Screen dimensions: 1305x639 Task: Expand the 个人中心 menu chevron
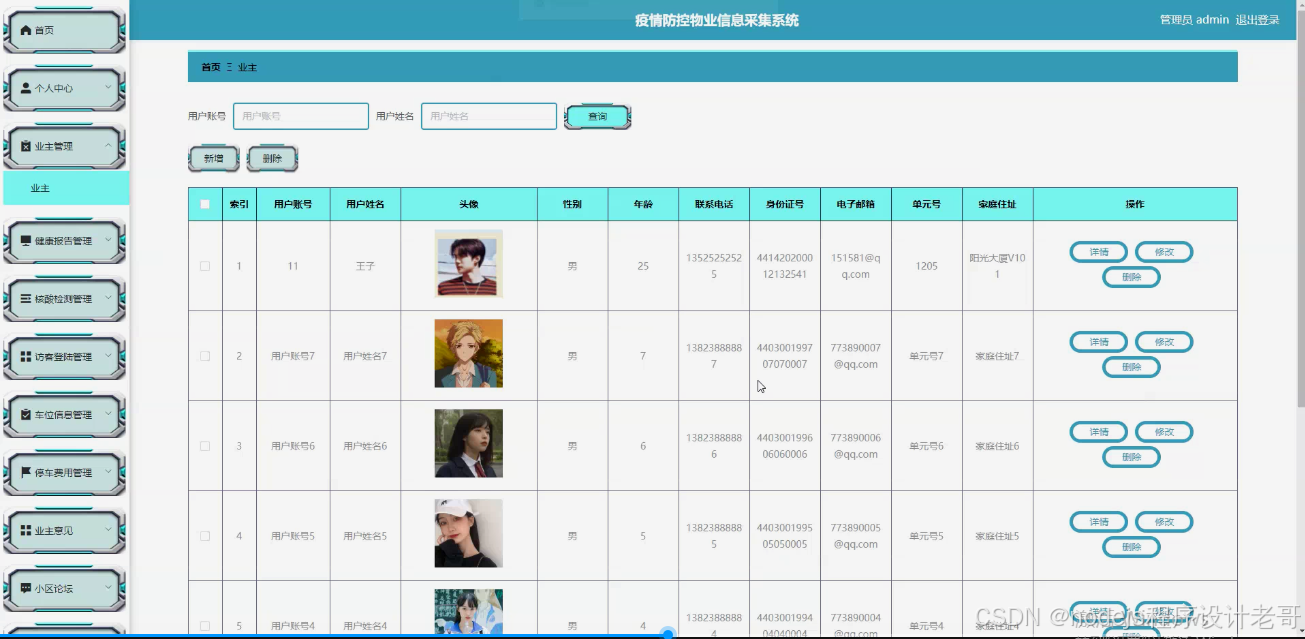click(109, 87)
